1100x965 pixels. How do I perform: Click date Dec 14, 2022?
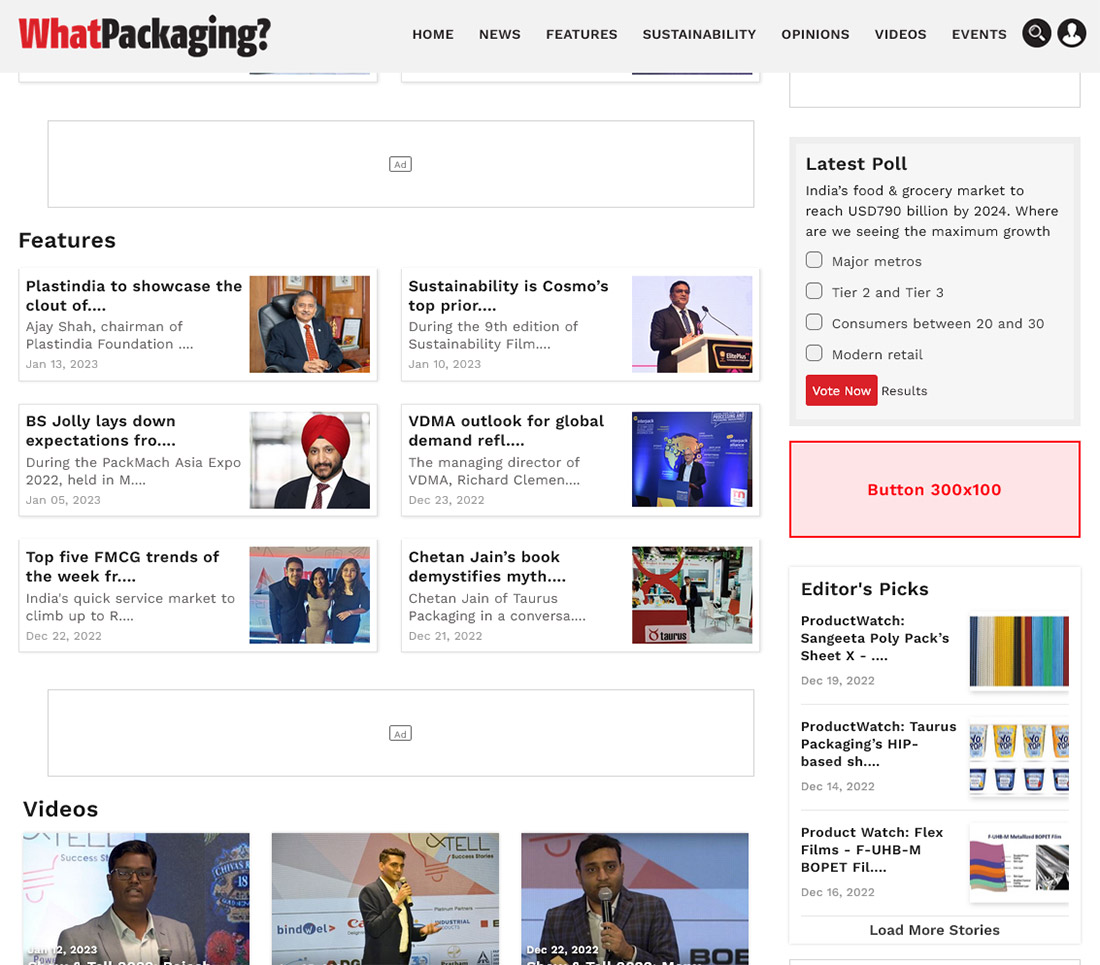point(838,787)
